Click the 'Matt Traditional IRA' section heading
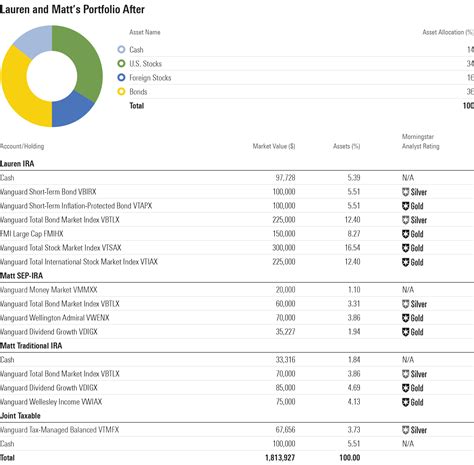474x465 pixels. (31, 346)
